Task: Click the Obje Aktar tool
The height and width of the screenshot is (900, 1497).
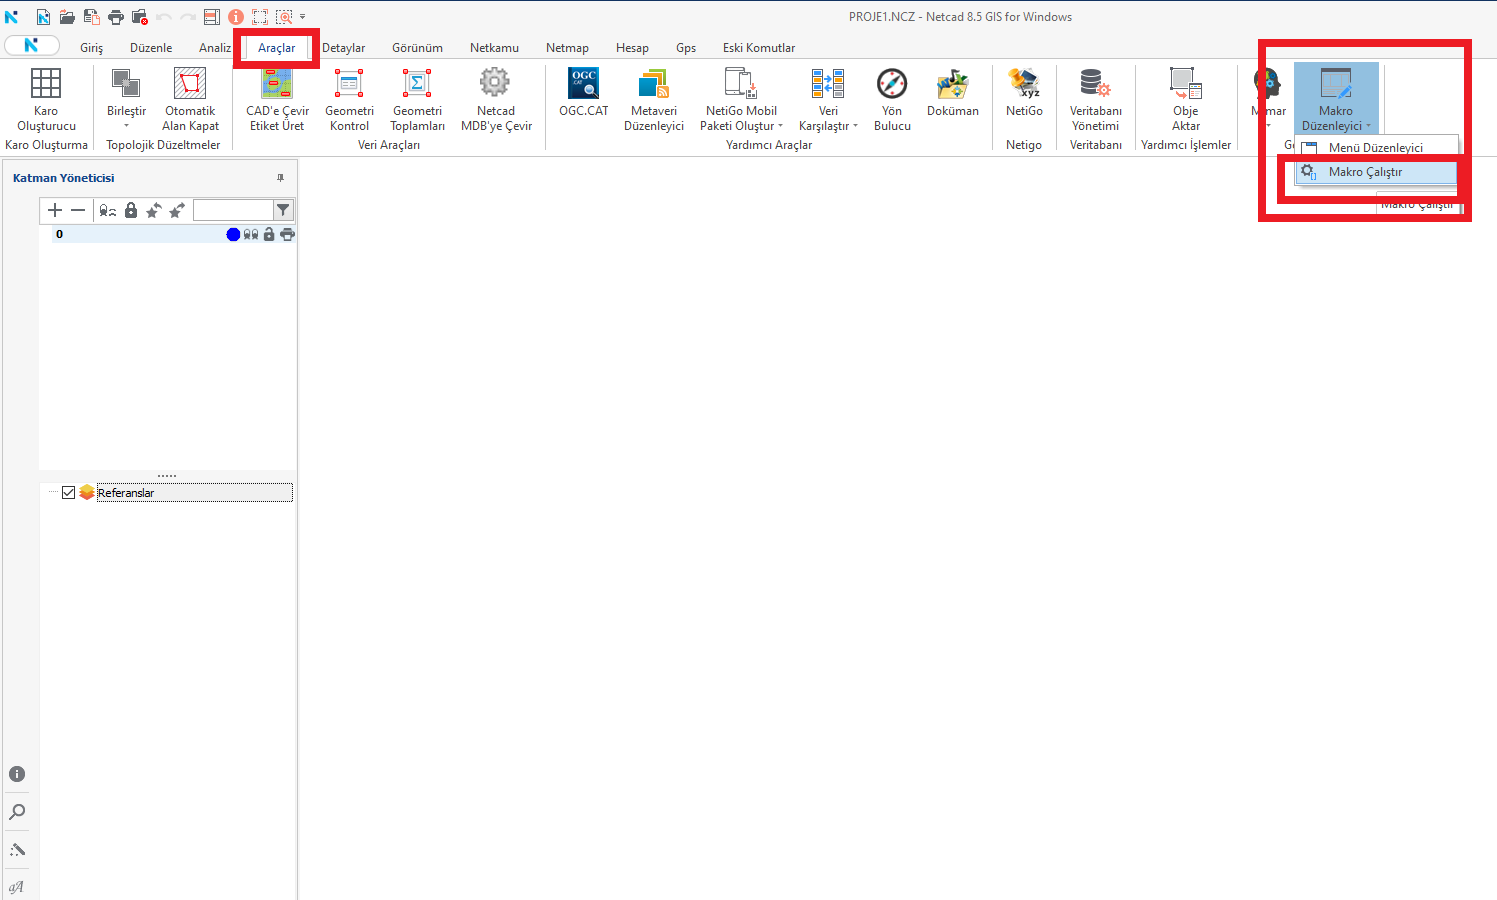Action: click(1186, 99)
